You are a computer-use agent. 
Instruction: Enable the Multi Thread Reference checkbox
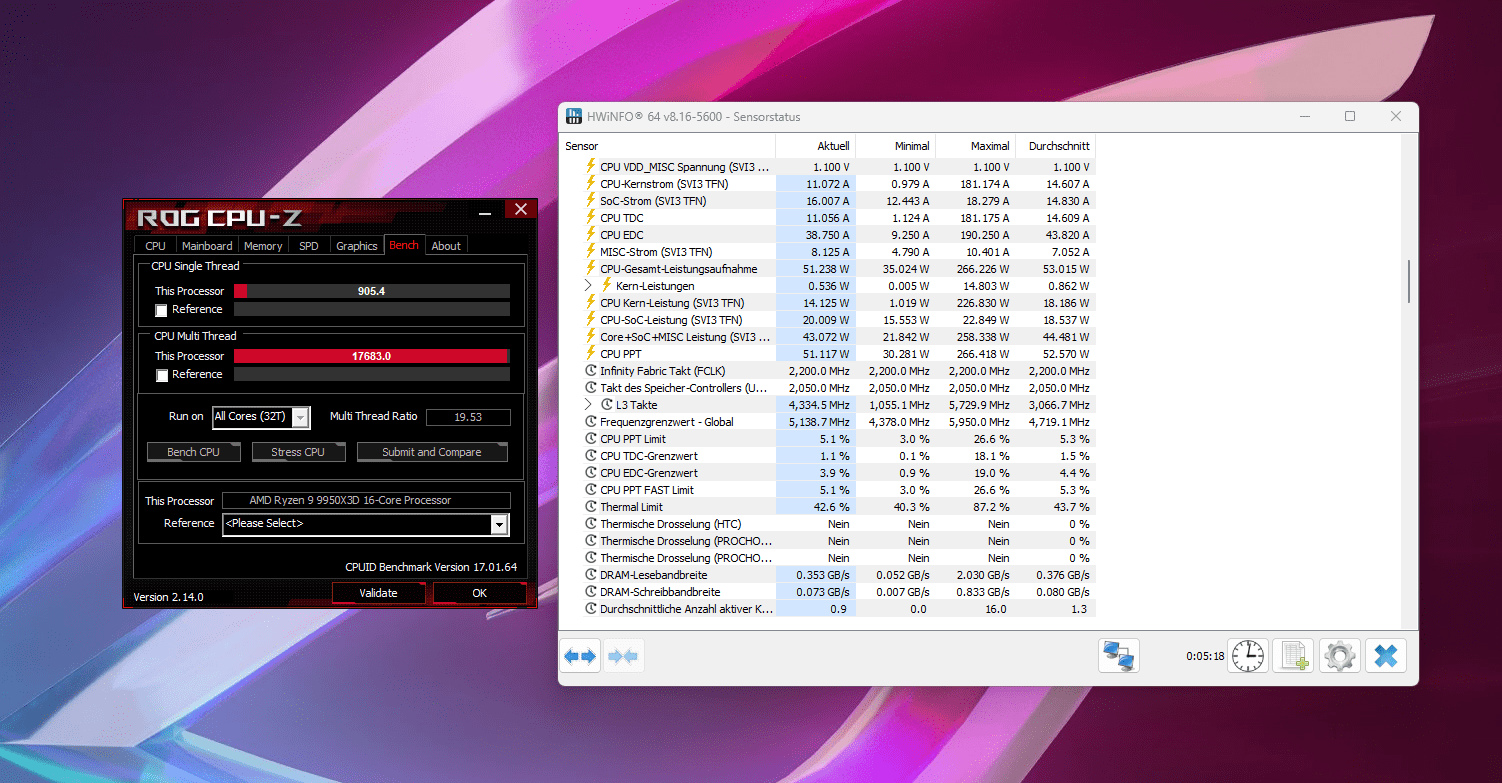(x=161, y=375)
